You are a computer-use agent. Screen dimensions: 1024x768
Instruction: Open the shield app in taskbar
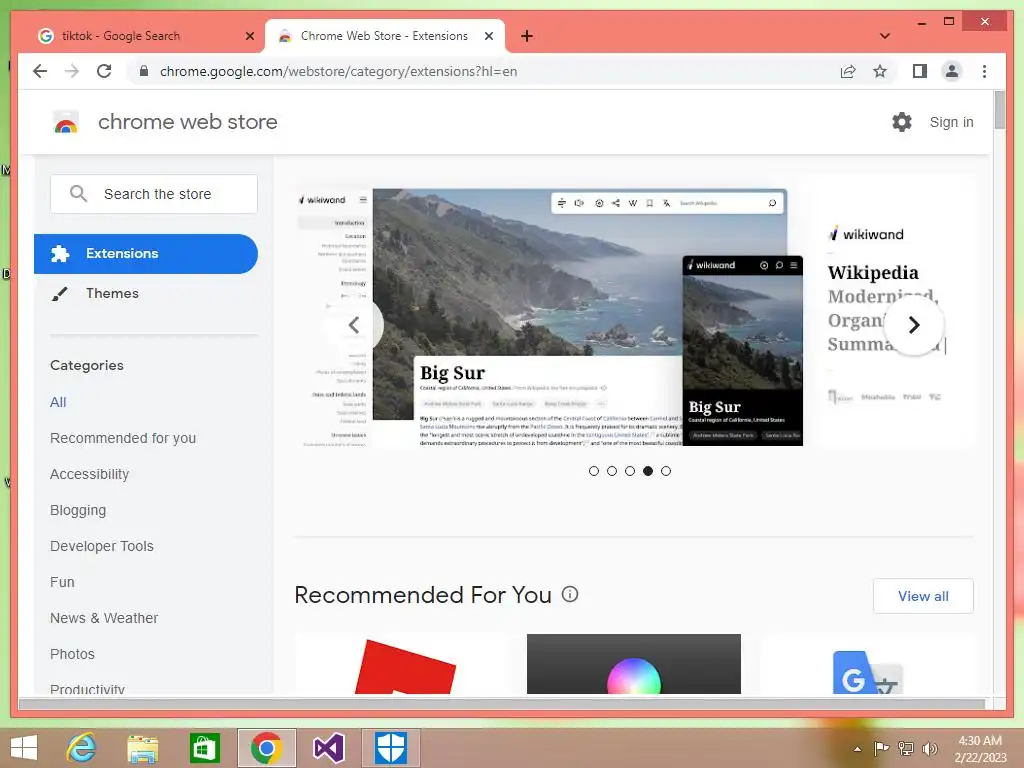(391, 748)
